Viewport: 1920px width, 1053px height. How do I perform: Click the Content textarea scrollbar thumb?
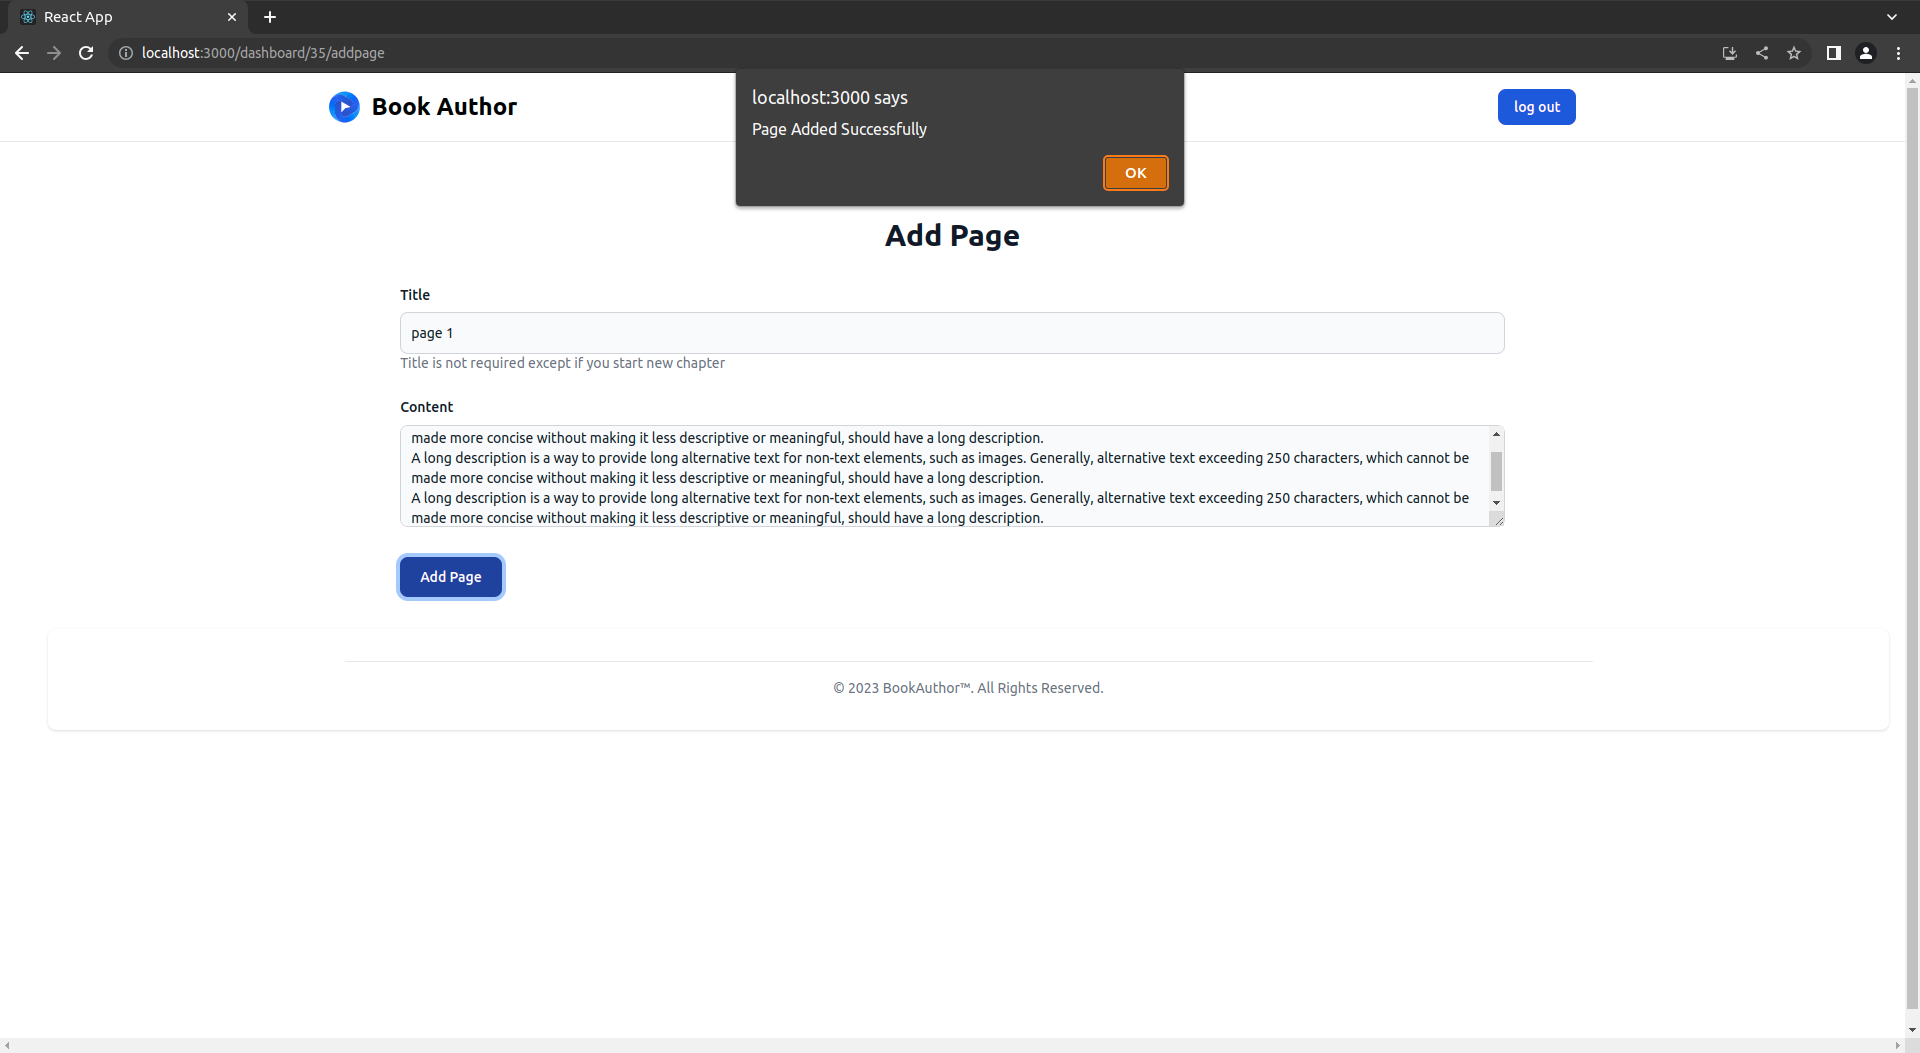[x=1496, y=471]
